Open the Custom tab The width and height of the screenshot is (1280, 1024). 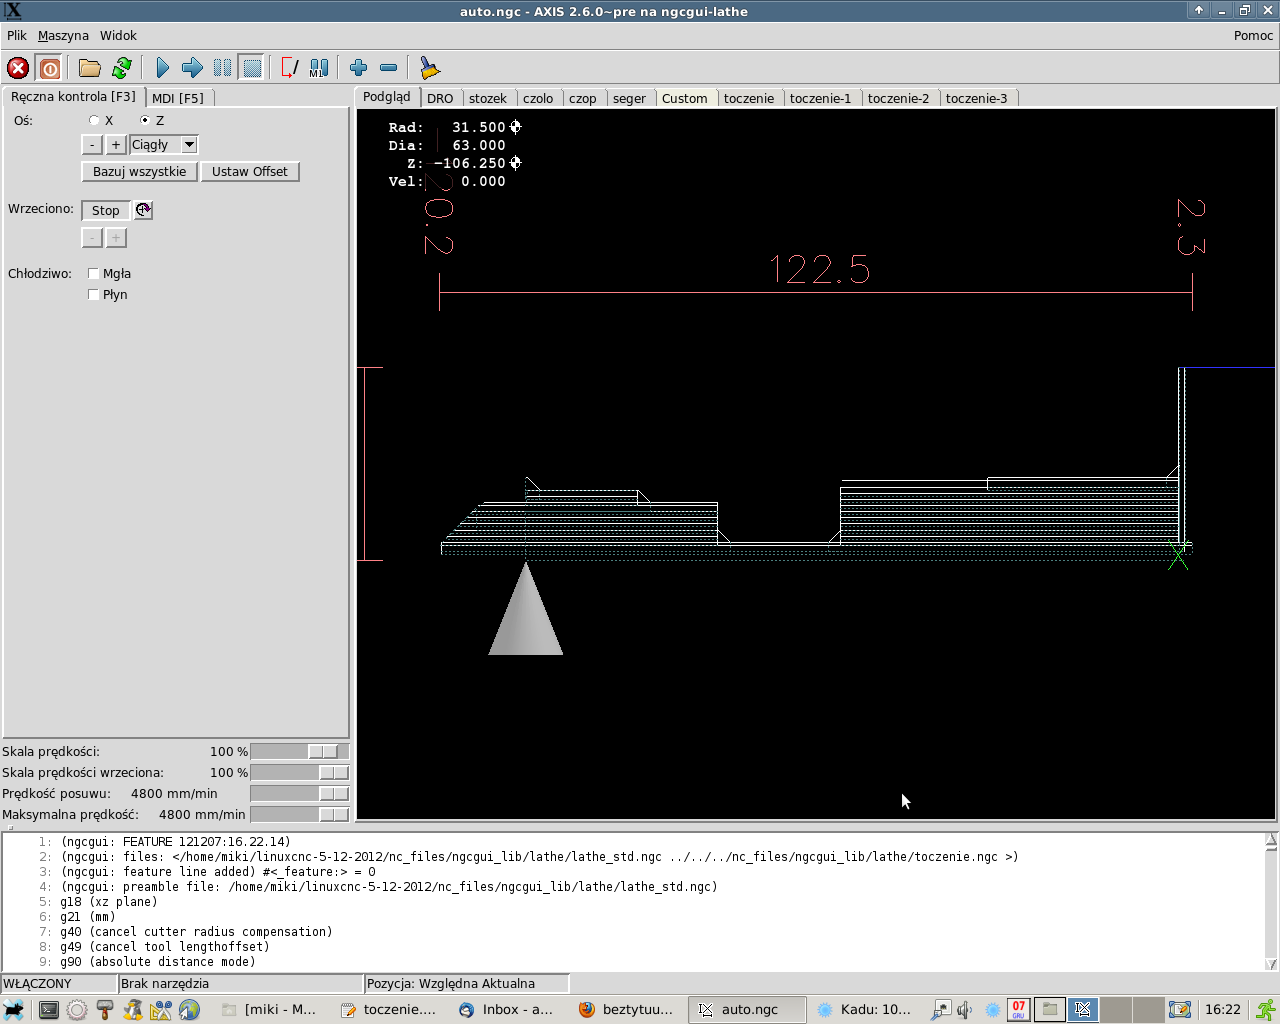click(x=685, y=98)
